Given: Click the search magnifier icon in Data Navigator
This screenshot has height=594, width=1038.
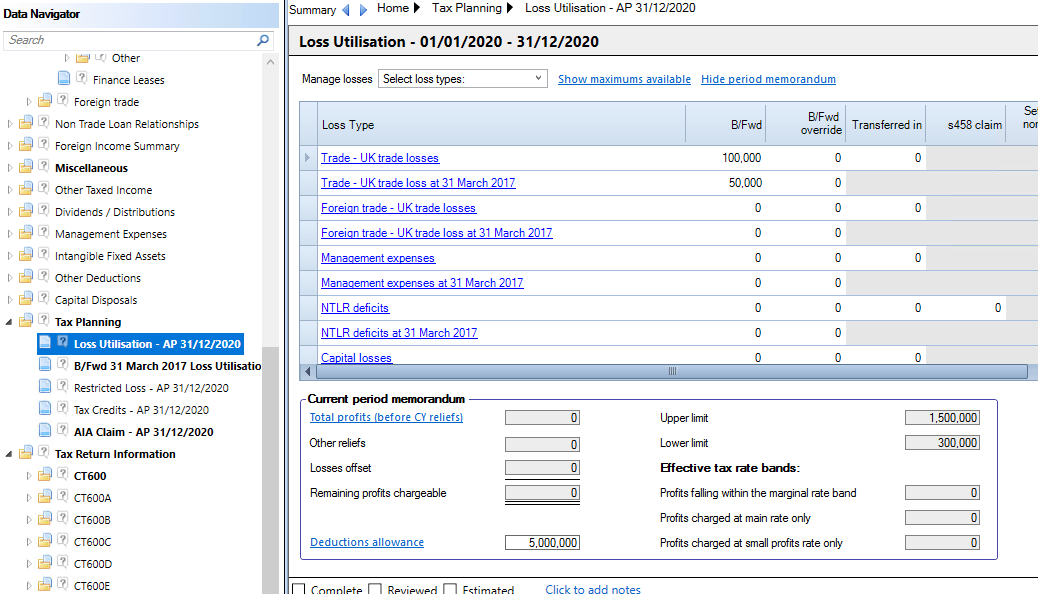Looking at the screenshot, I should point(263,40).
